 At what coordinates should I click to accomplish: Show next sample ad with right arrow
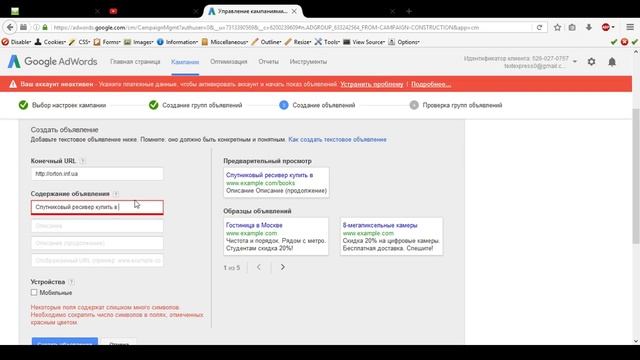click(x=282, y=267)
